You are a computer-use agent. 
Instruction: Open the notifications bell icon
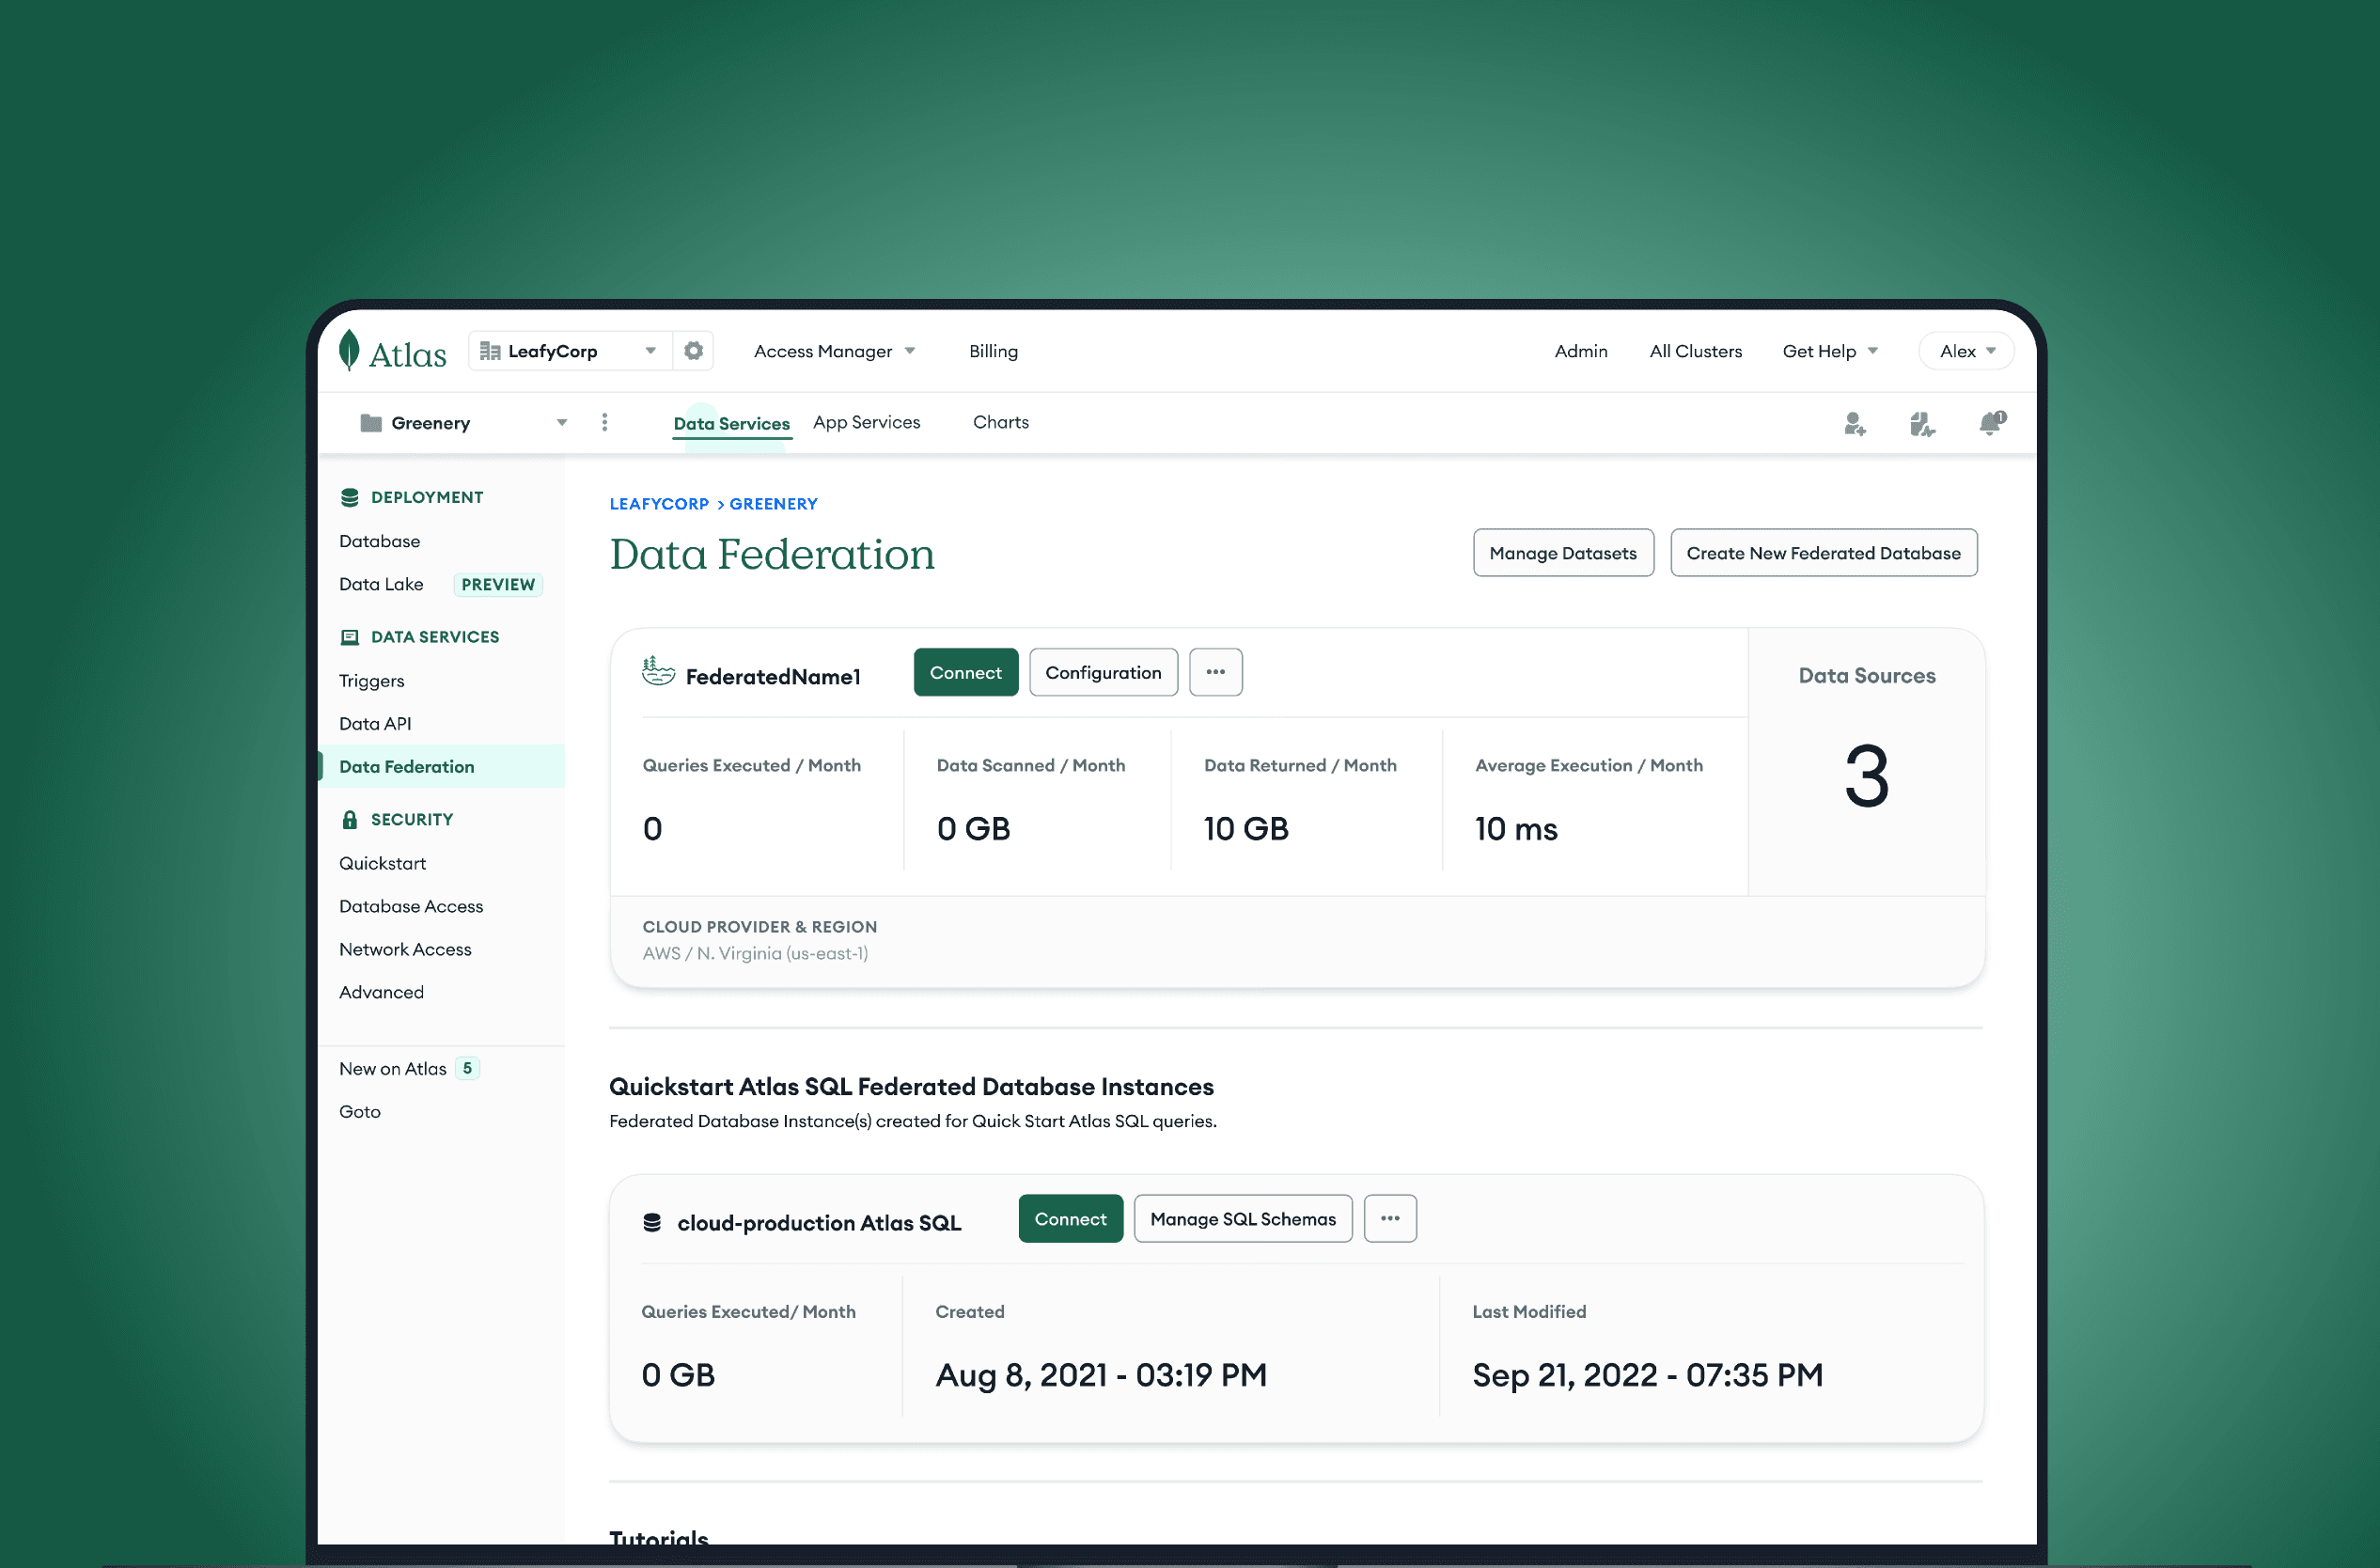1991,423
